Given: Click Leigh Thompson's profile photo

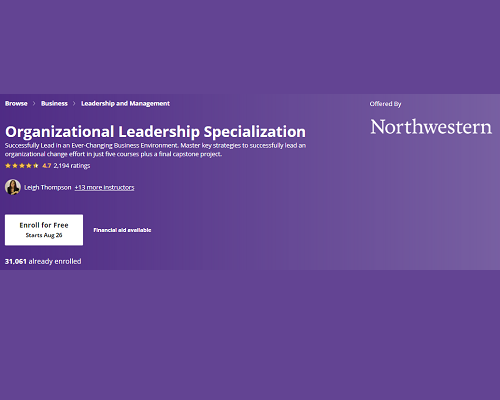Looking at the screenshot, I should (13, 187).
